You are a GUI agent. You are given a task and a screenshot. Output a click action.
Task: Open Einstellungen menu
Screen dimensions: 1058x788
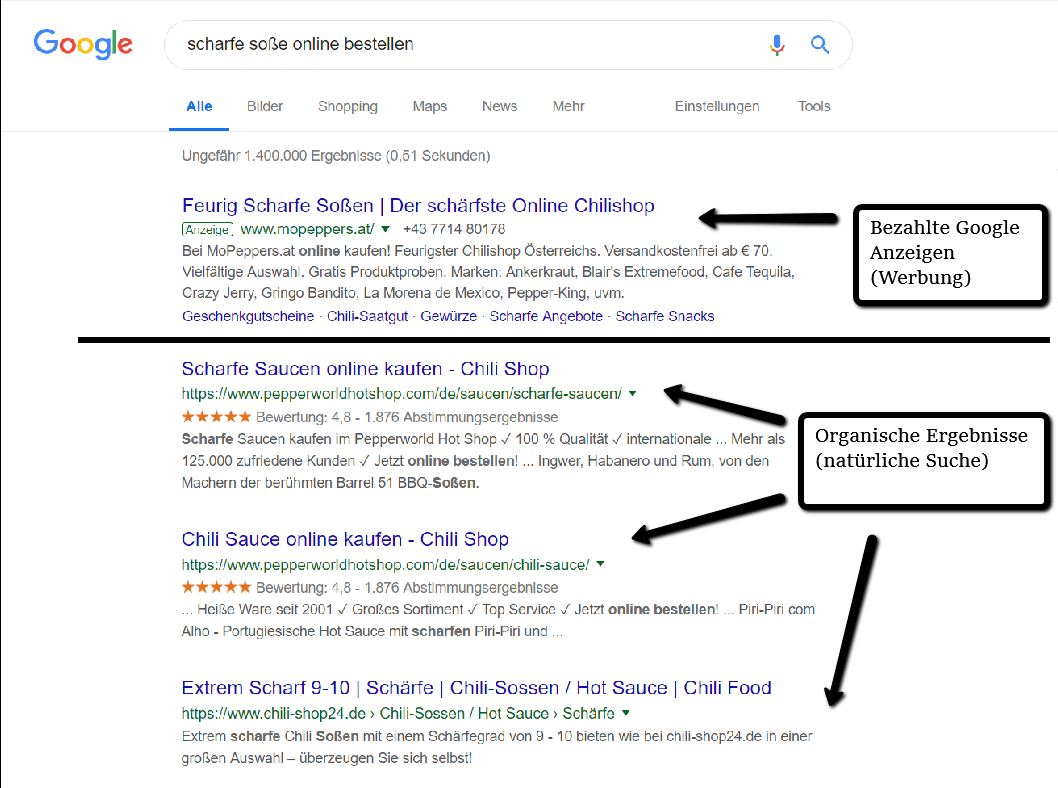717,107
